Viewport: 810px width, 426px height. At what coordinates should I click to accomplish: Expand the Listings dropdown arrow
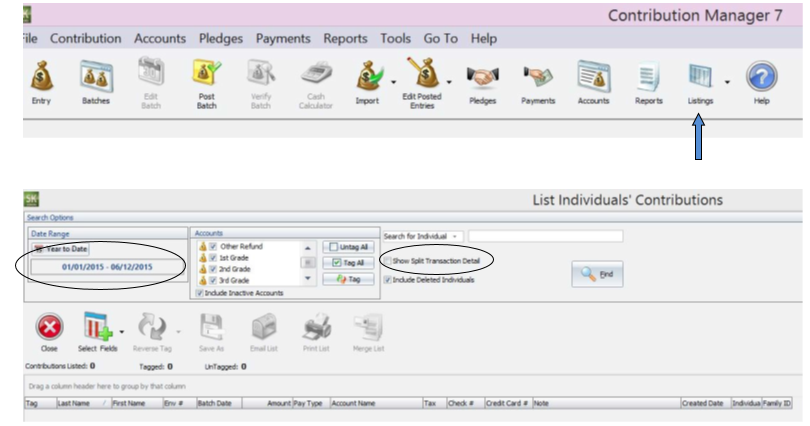(727, 82)
